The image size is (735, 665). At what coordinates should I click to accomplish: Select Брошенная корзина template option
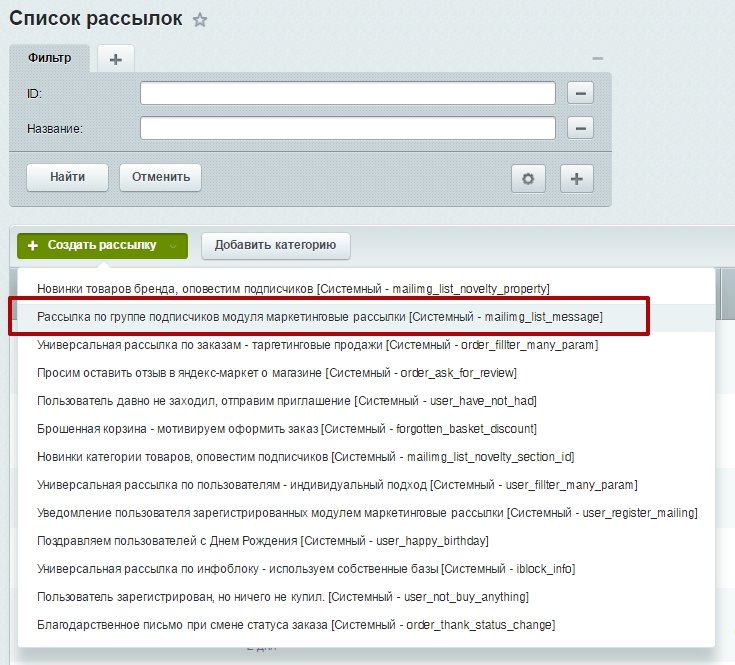[287, 429]
